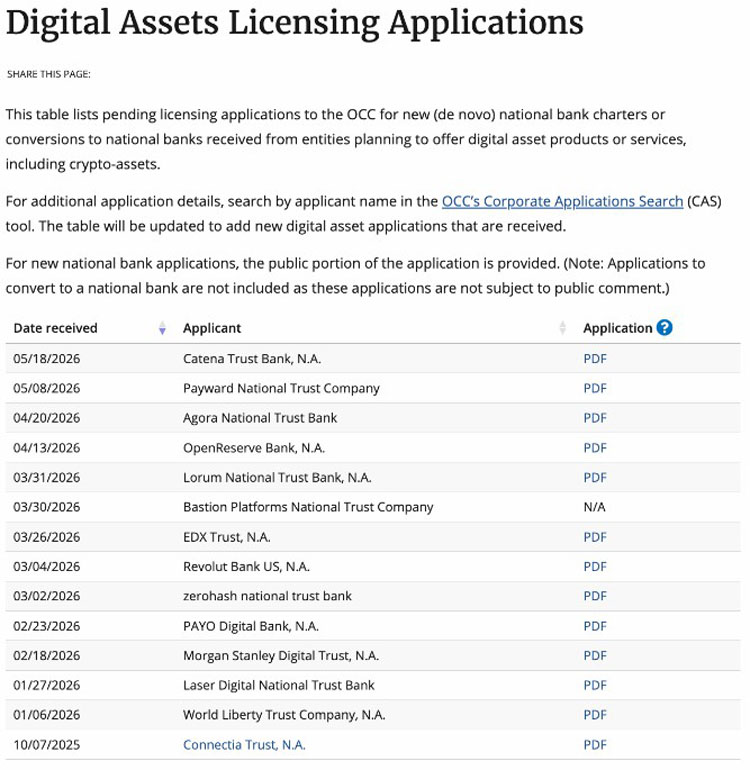
Task: Select the date 03/30/2026
Action: coord(47,507)
